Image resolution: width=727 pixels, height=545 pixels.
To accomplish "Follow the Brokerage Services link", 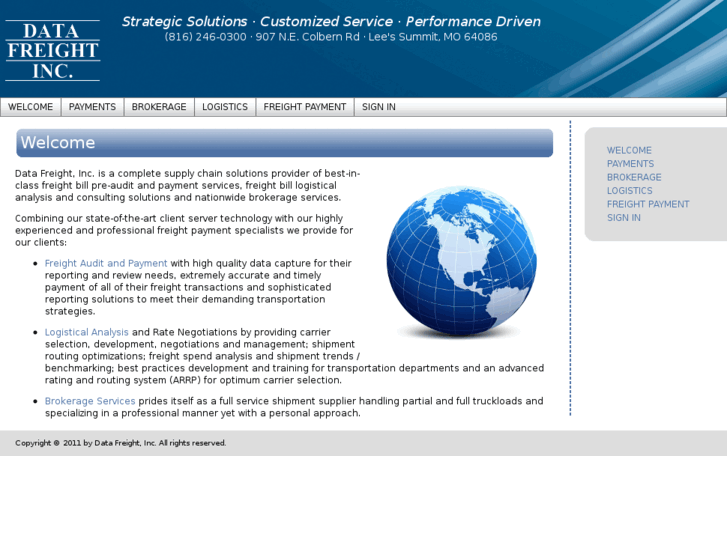I will [90, 401].
